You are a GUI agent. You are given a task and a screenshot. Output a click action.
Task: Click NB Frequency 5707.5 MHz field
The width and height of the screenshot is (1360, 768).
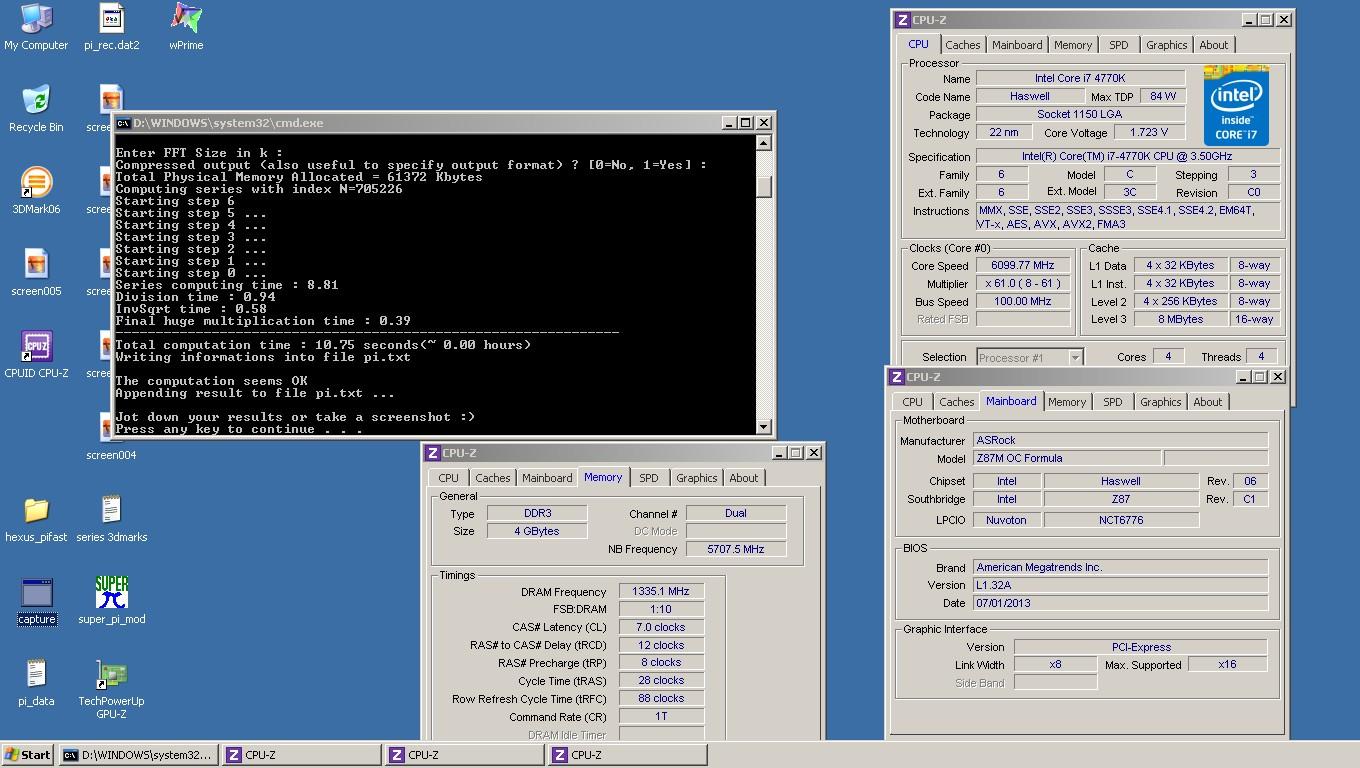[736, 549]
